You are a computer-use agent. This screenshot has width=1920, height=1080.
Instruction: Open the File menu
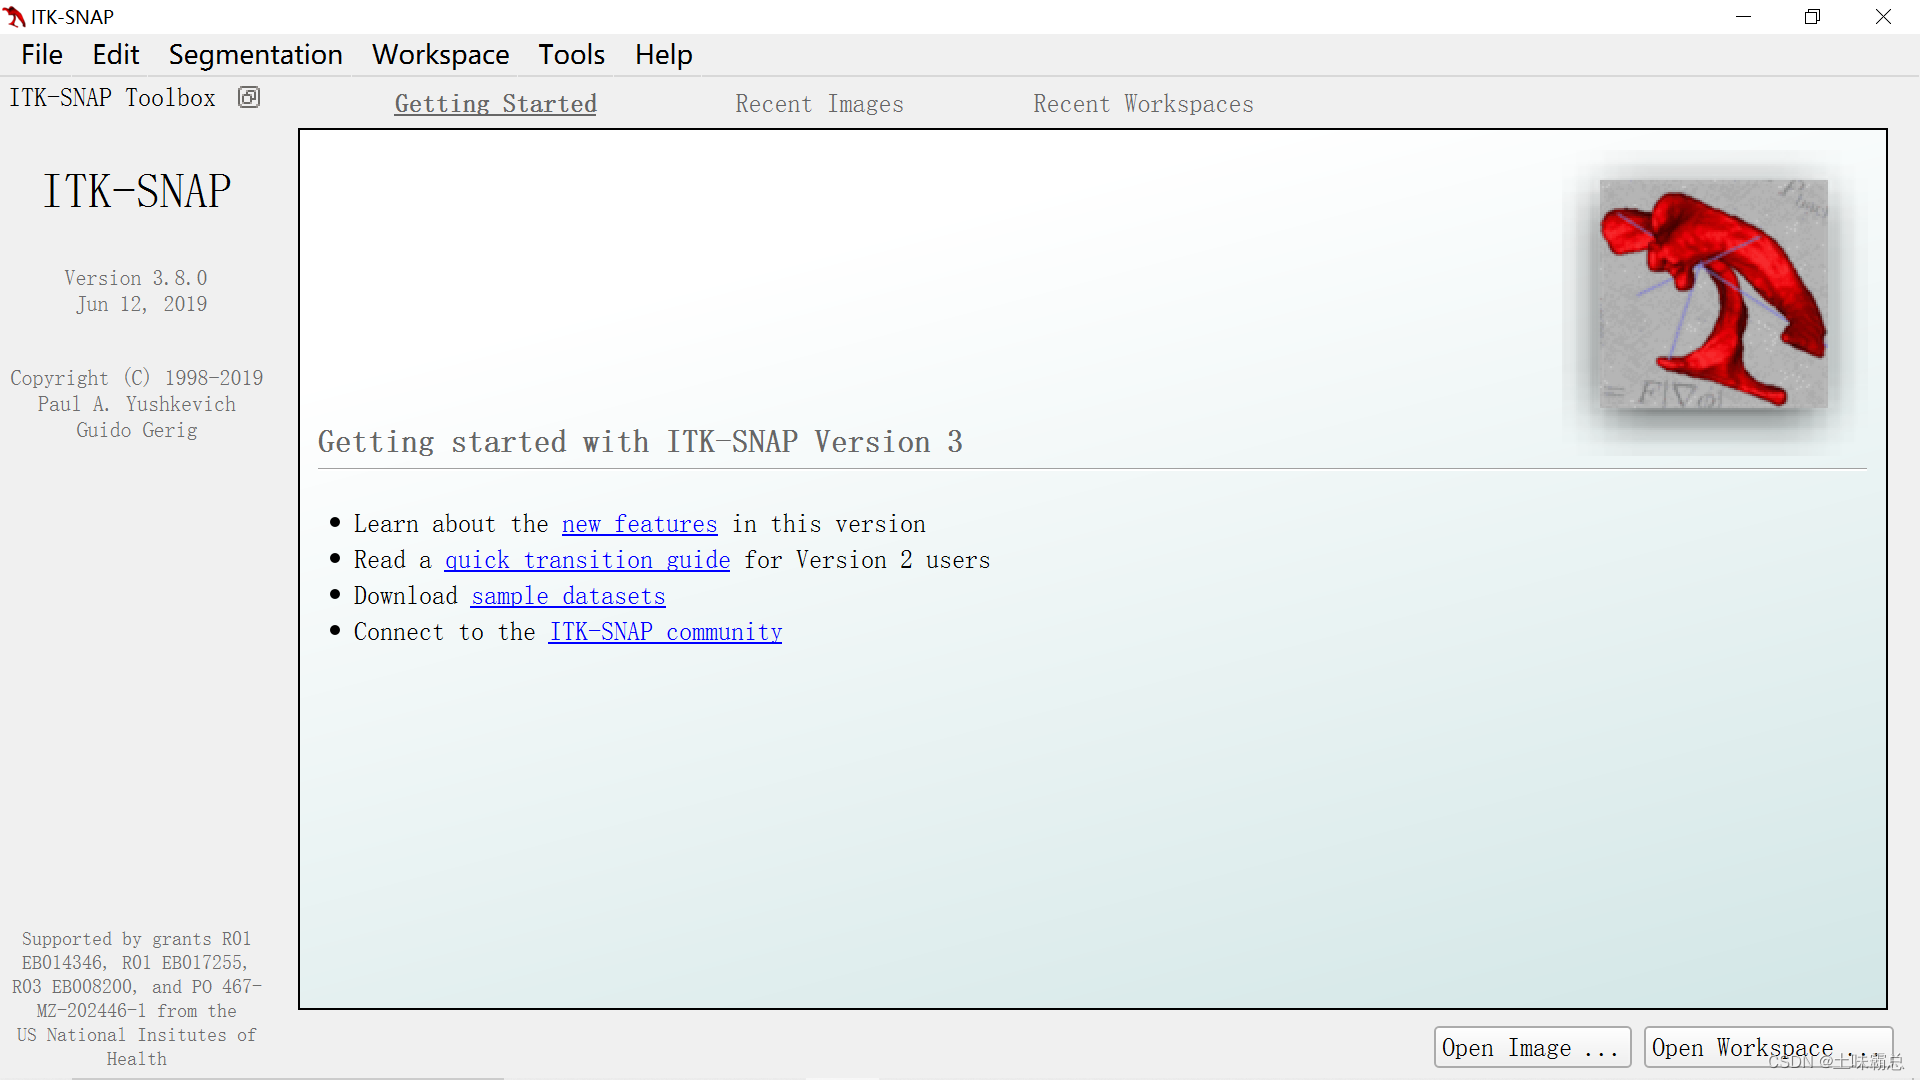pos(42,54)
